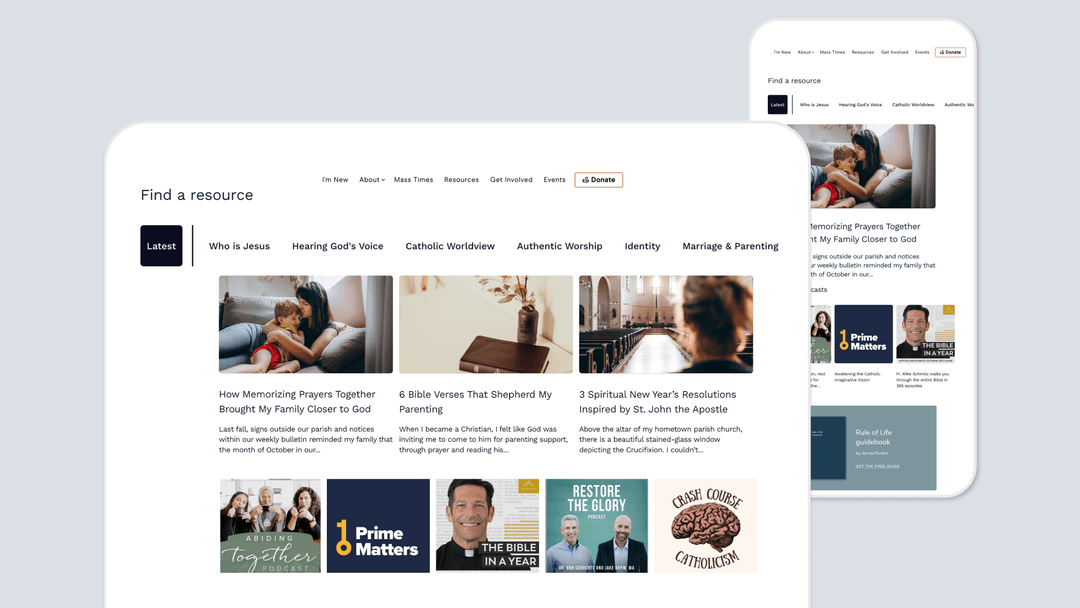Switch to the Who is Jesus tab

pos(239,246)
